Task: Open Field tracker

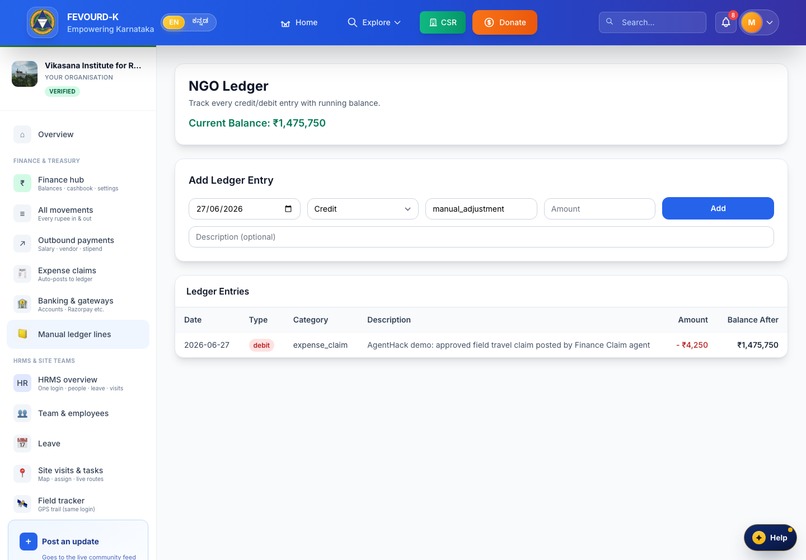Action: (x=78, y=504)
